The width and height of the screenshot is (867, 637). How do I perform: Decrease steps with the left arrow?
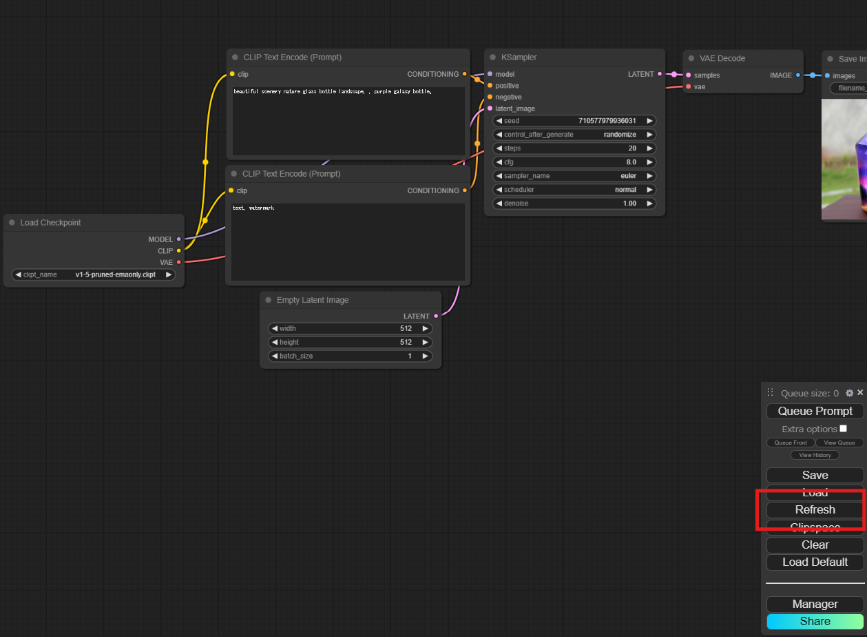pyautogui.click(x=499, y=148)
